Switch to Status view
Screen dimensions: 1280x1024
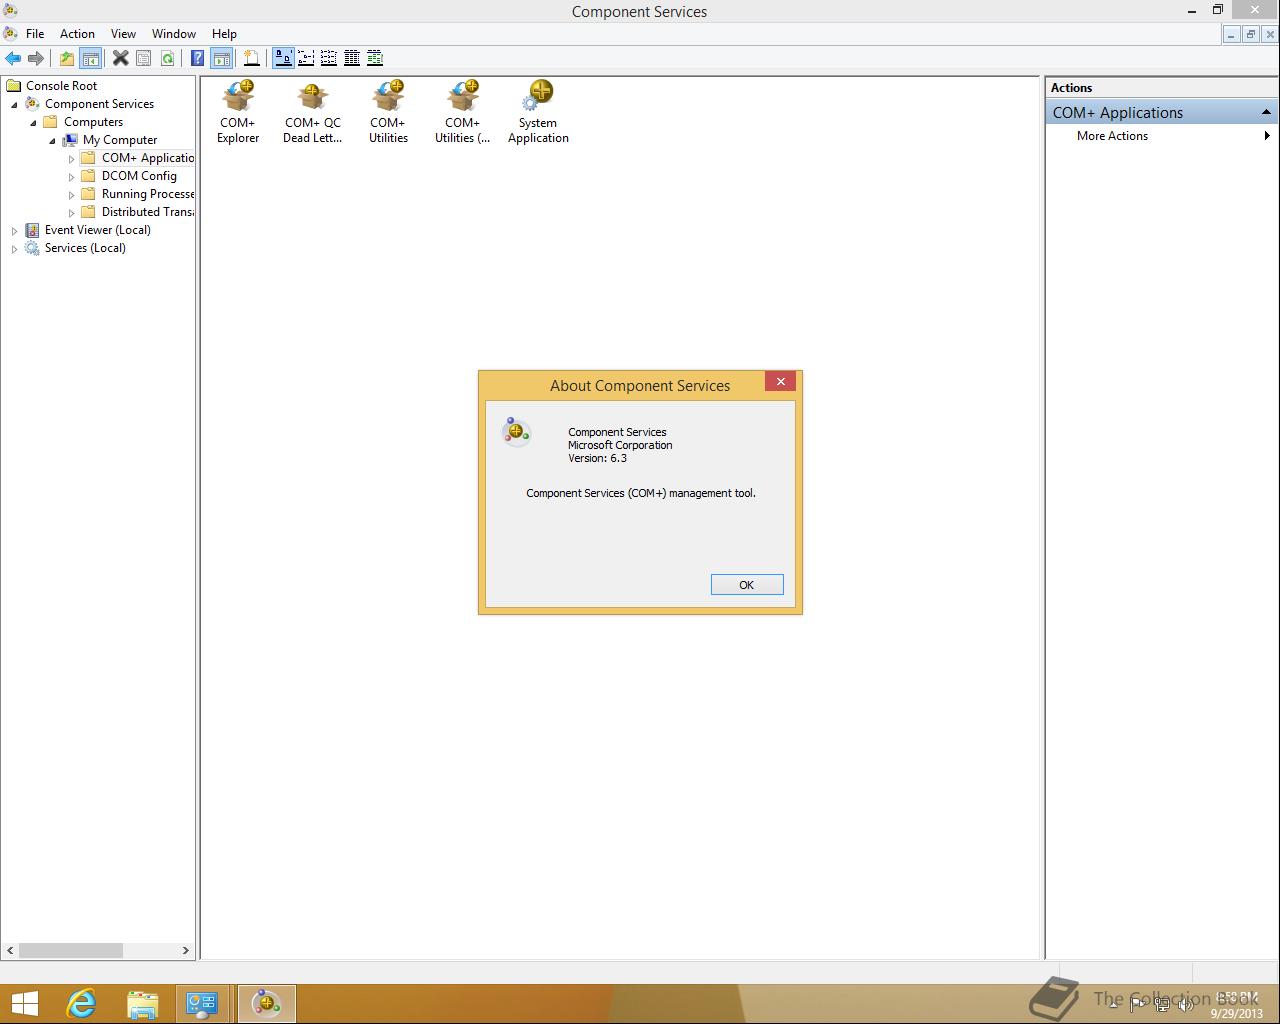tap(375, 58)
